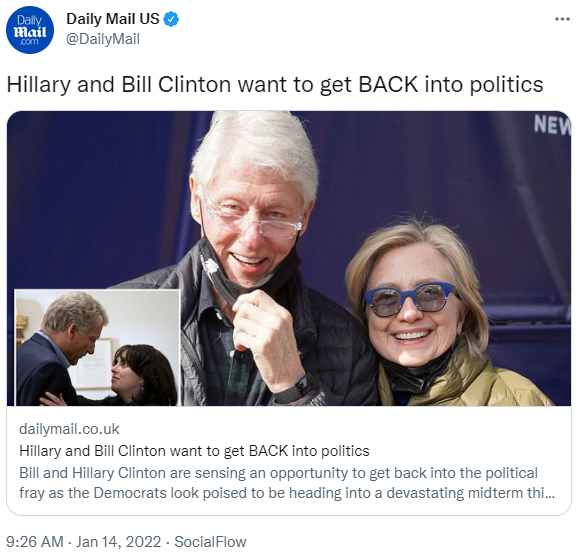This screenshot has height=557, width=578.
Task: Click the gray article description snippet
Action: pyautogui.click(x=287, y=483)
